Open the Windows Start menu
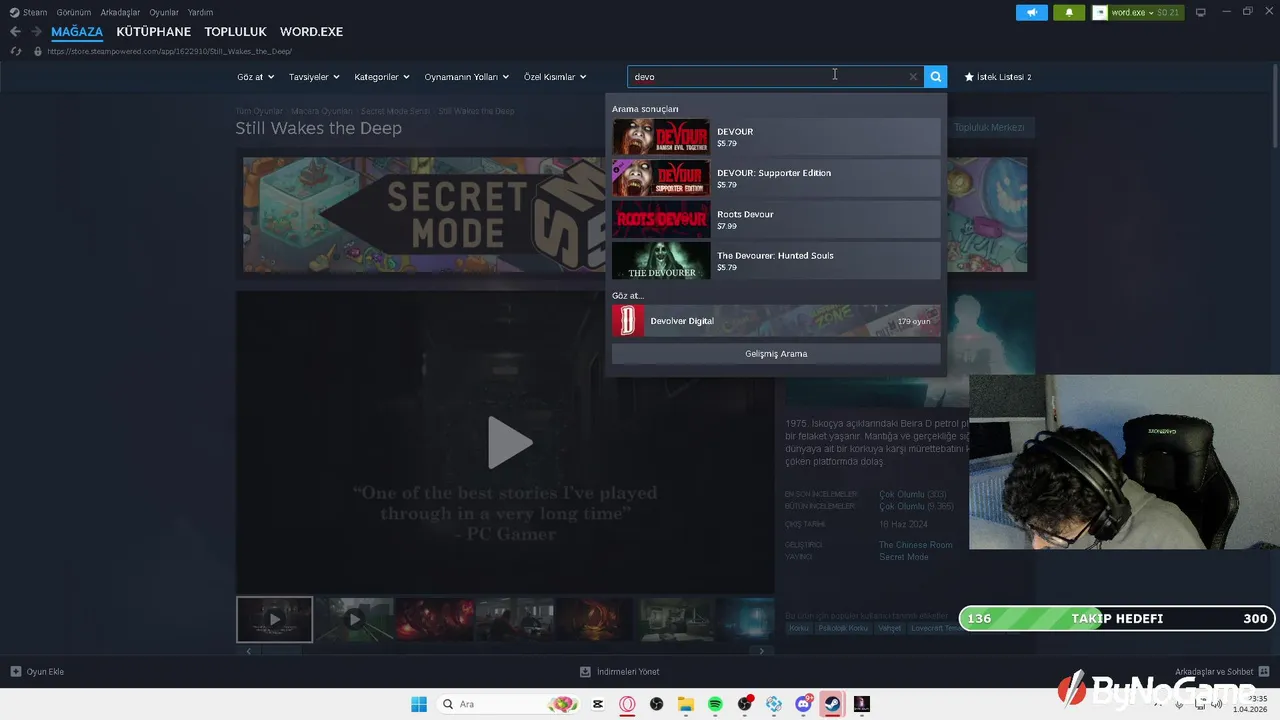This screenshot has height=720, width=1280. pyautogui.click(x=419, y=704)
